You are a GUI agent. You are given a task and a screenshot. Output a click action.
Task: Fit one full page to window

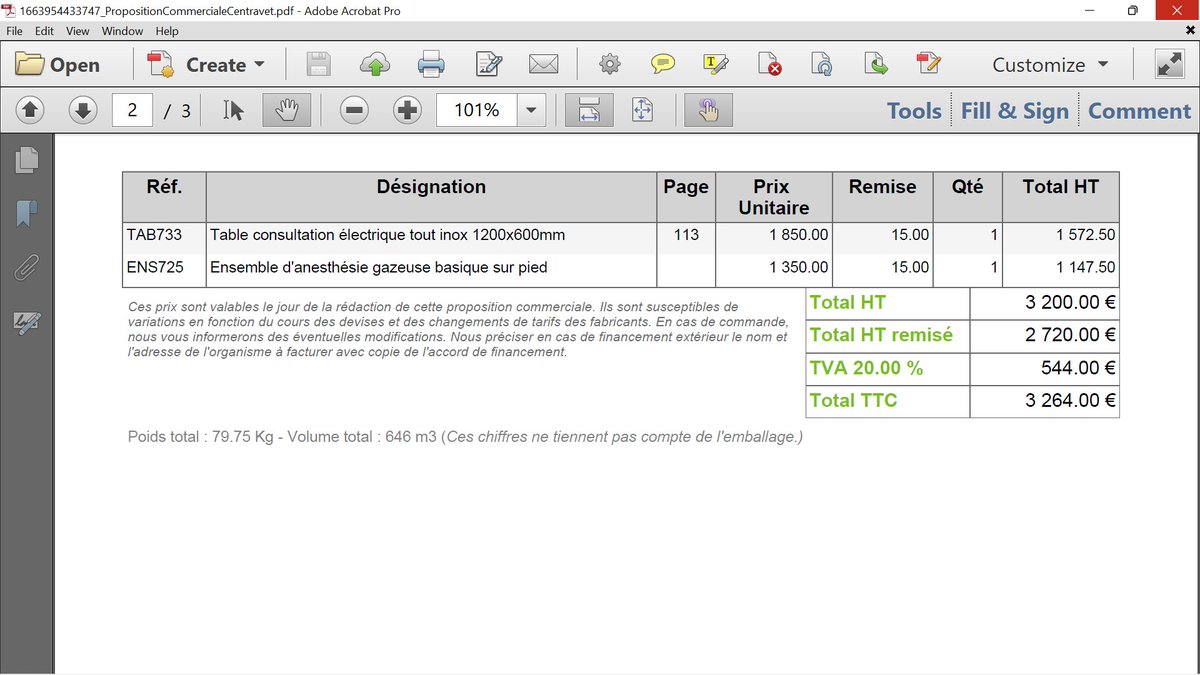pos(642,110)
